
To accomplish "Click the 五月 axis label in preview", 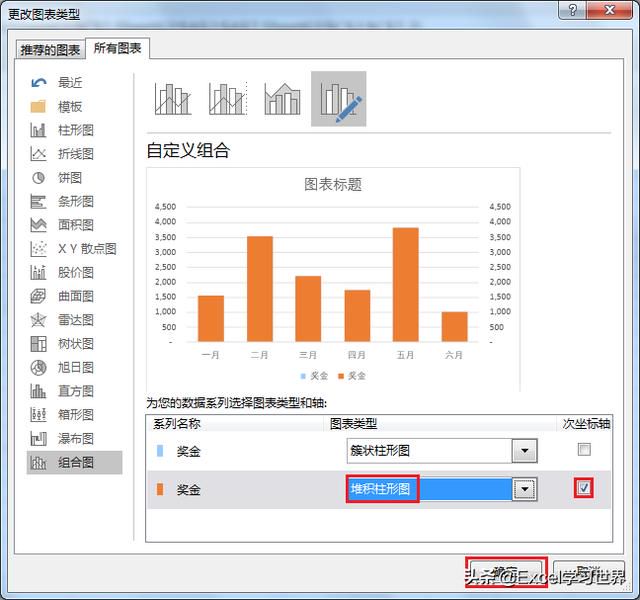I will [405, 355].
